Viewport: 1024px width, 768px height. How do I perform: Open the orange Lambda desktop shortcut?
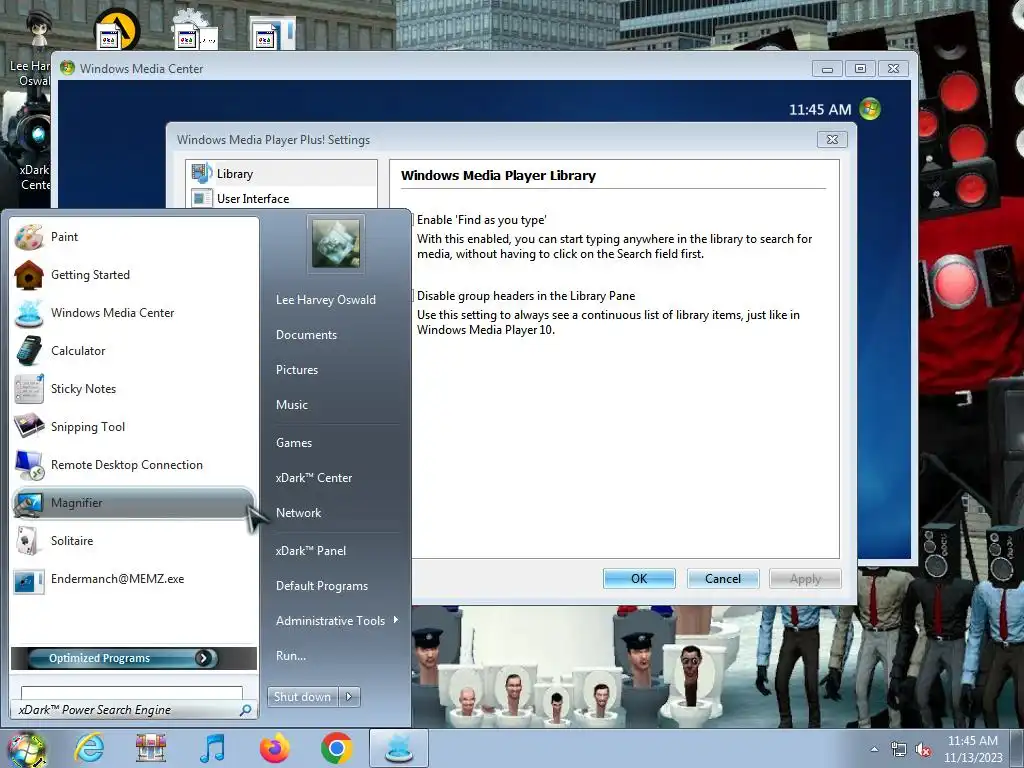(117, 29)
